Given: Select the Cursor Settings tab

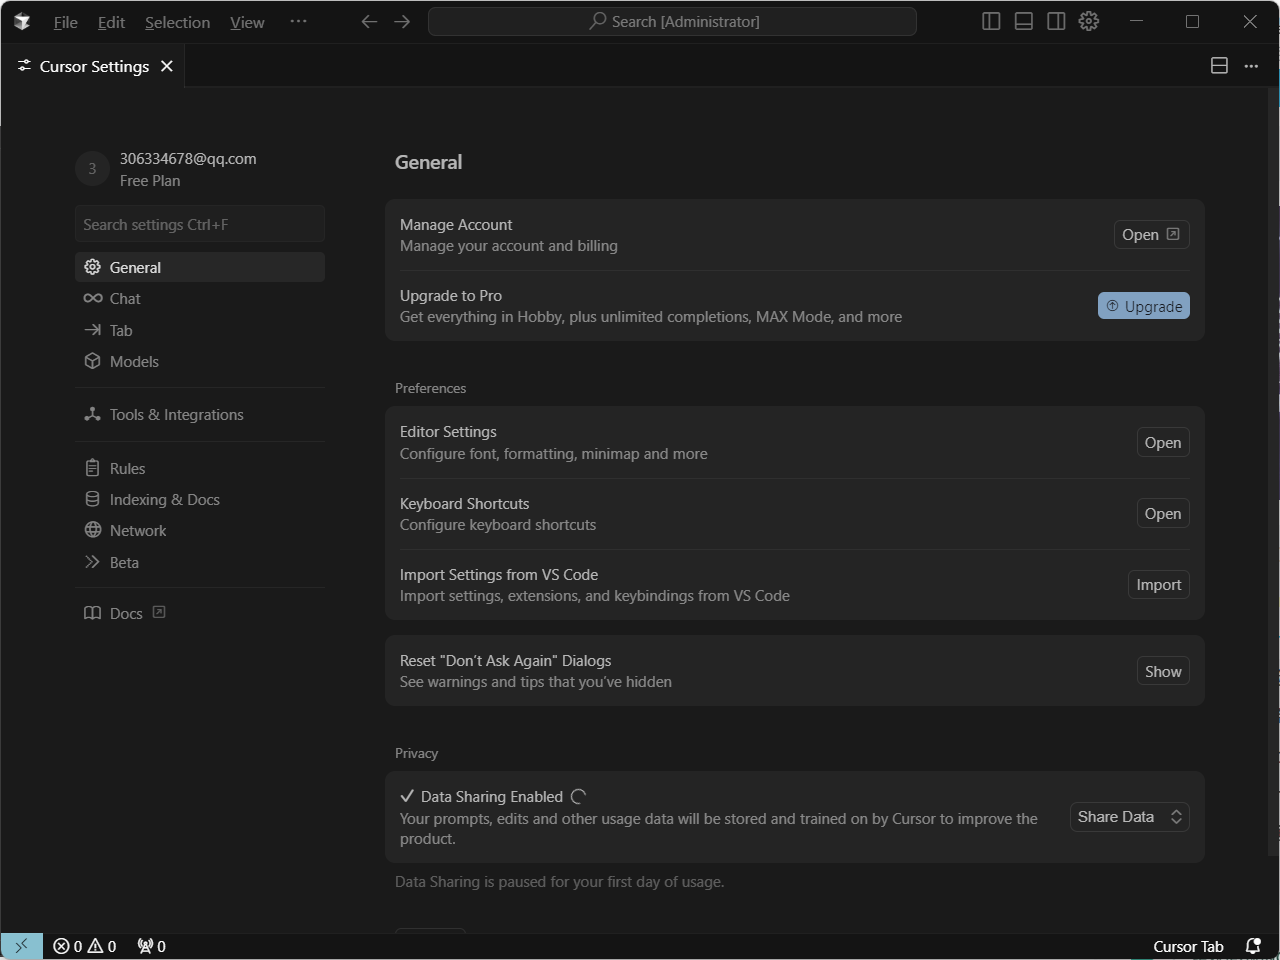Looking at the screenshot, I should pyautogui.click(x=93, y=66).
